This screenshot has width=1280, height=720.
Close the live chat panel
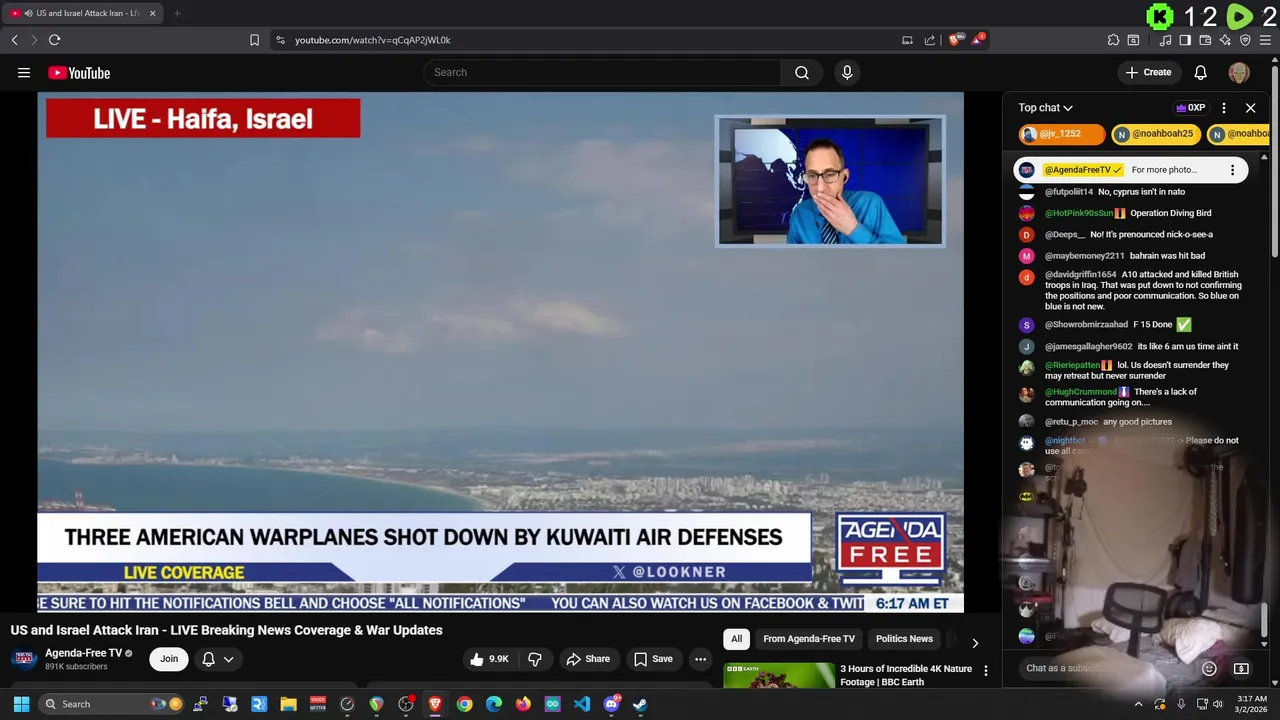[1250, 108]
